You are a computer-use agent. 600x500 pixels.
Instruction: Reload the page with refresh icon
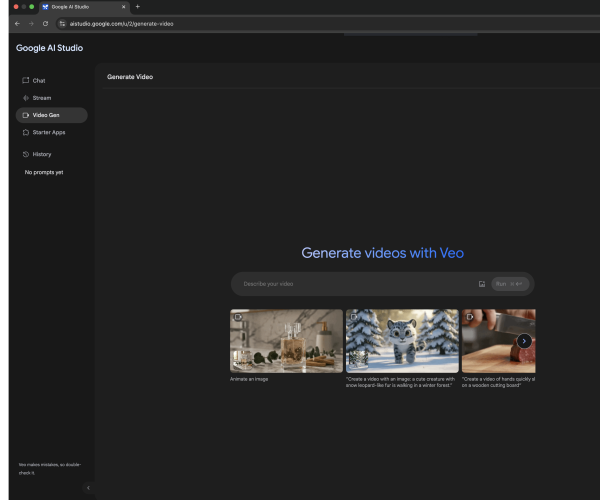pos(46,24)
